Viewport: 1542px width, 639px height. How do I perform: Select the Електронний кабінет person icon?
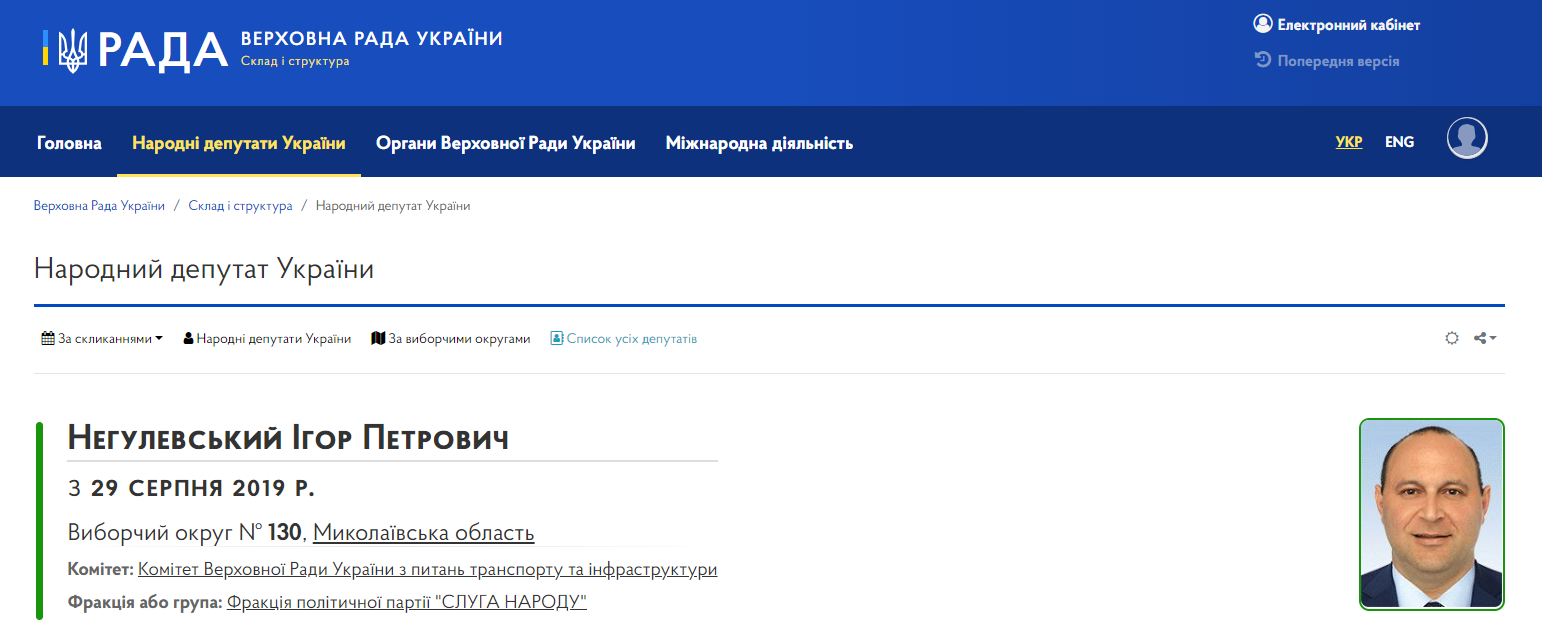[x=1263, y=22]
